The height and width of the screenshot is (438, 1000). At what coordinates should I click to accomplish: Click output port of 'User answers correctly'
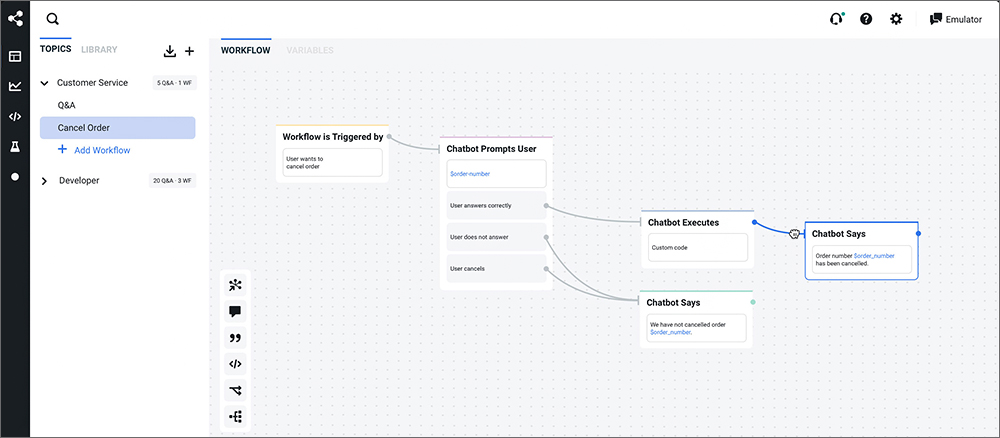click(546, 205)
